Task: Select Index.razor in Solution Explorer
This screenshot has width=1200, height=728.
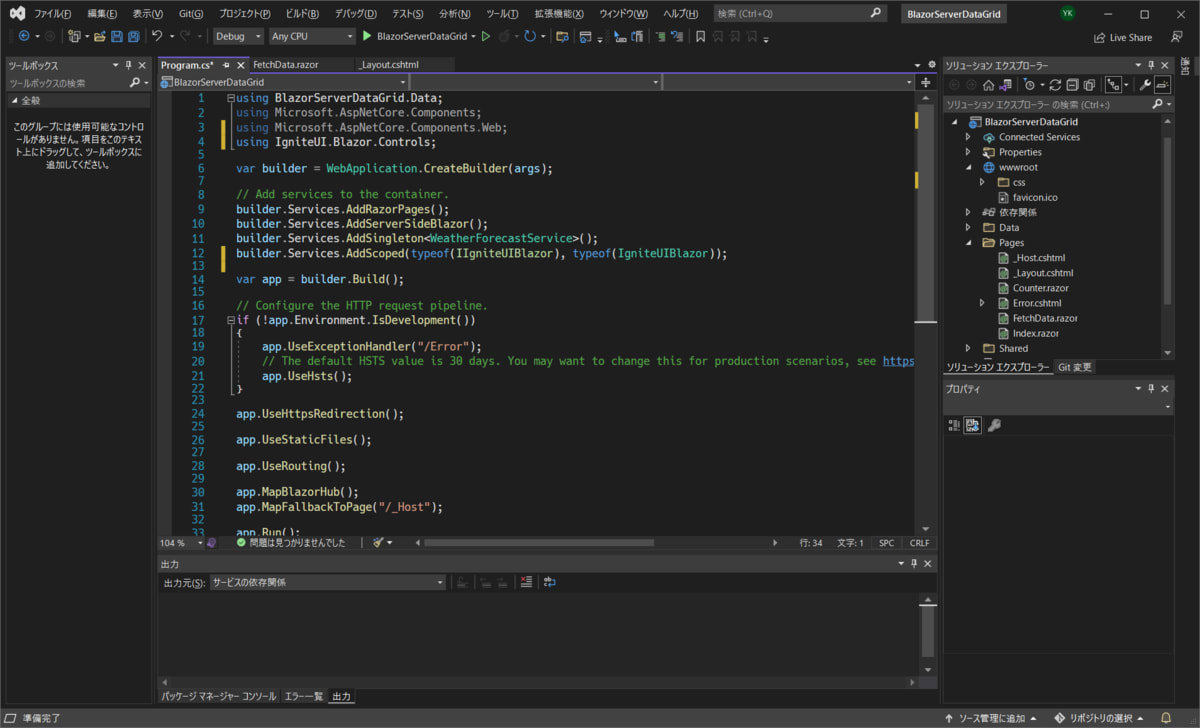Action: tap(1035, 333)
